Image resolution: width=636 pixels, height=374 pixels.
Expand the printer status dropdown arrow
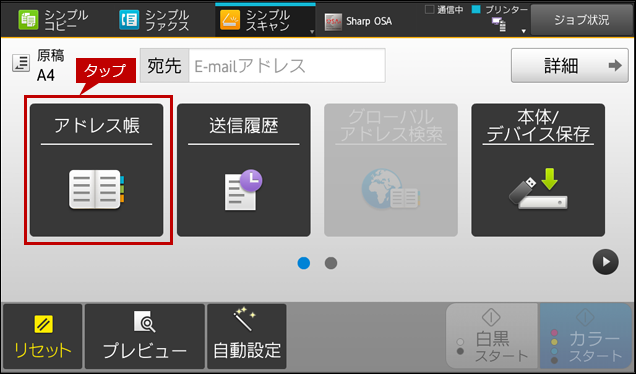click(523, 31)
